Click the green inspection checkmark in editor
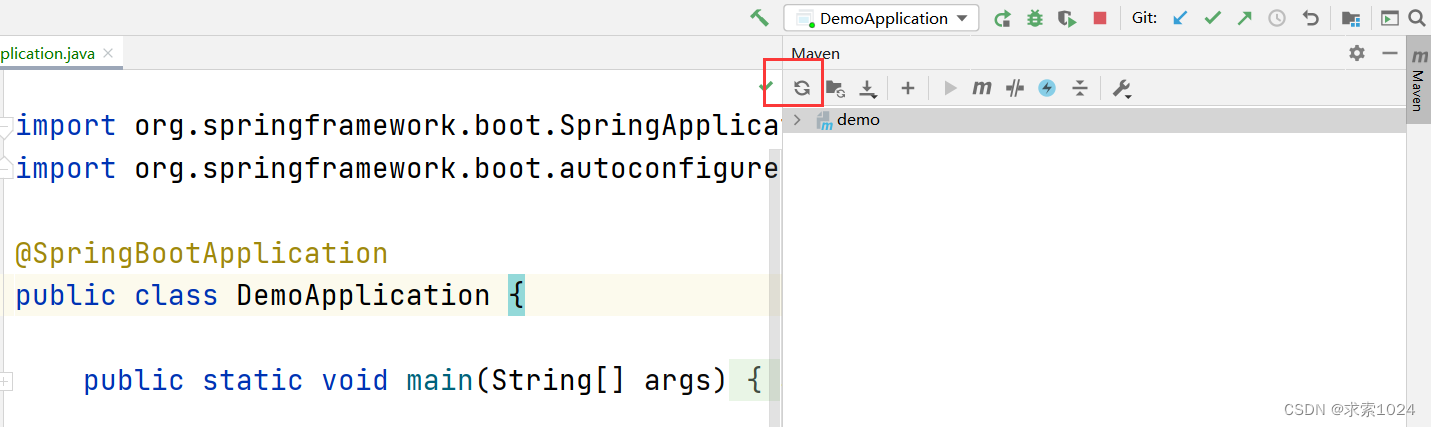 tap(765, 87)
